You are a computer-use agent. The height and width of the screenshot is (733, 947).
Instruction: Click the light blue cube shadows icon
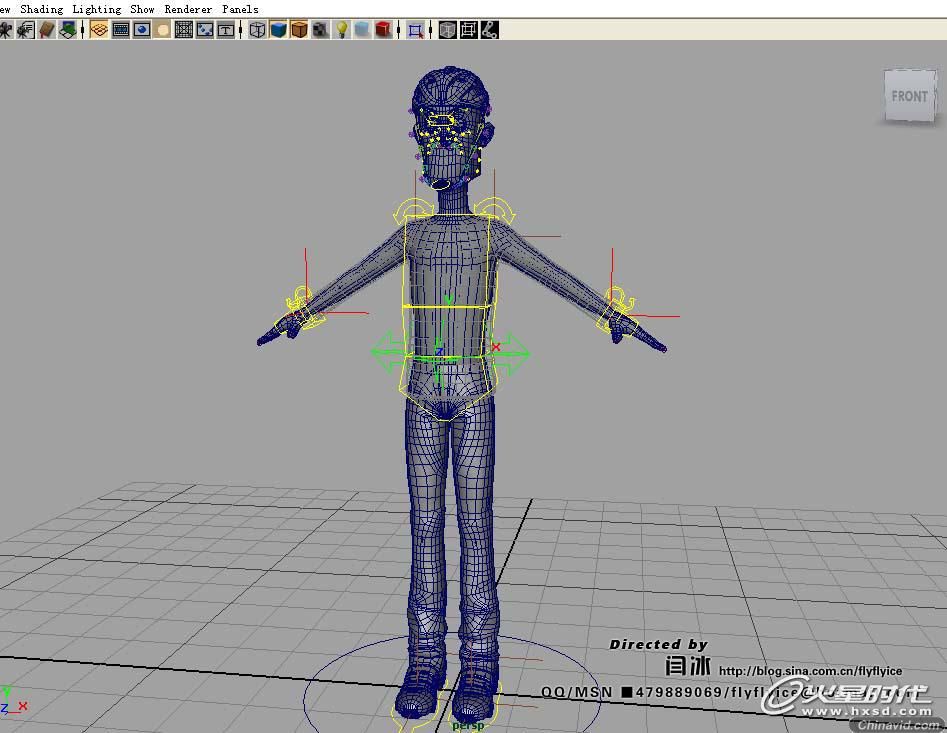(x=362, y=30)
